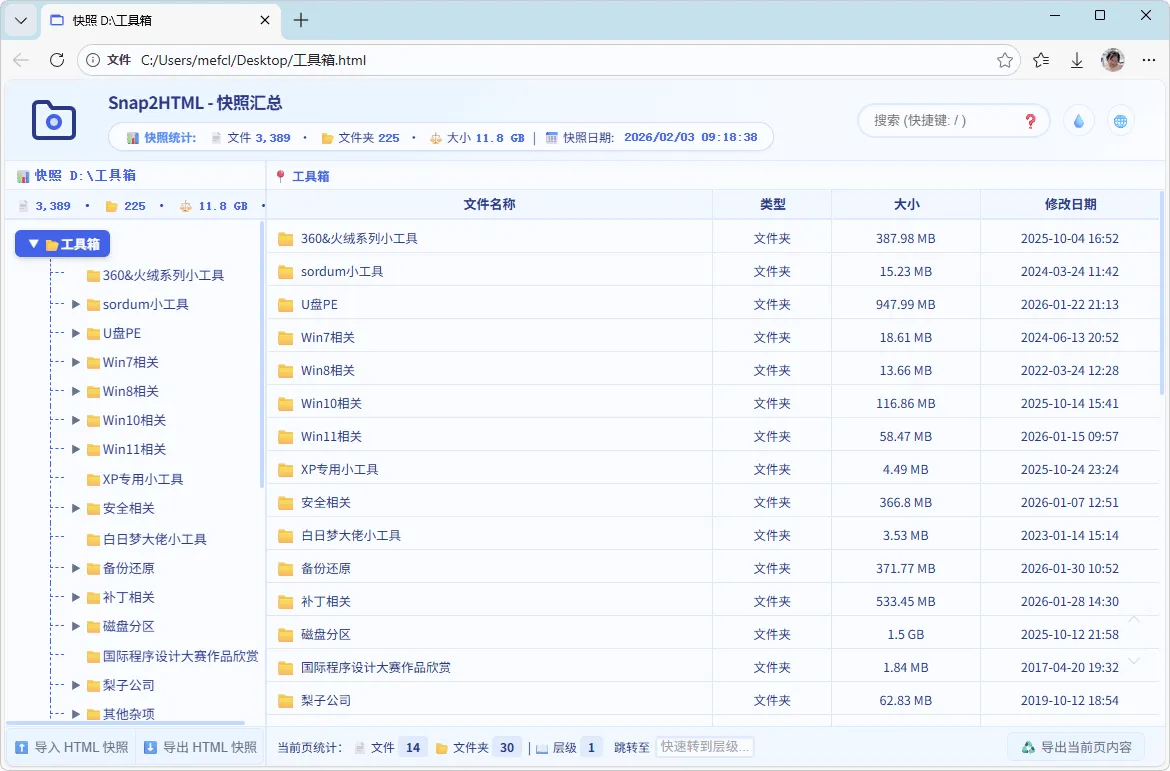
Task: Close the 快照 D:\工具箱 tab
Action: coord(265,20)
